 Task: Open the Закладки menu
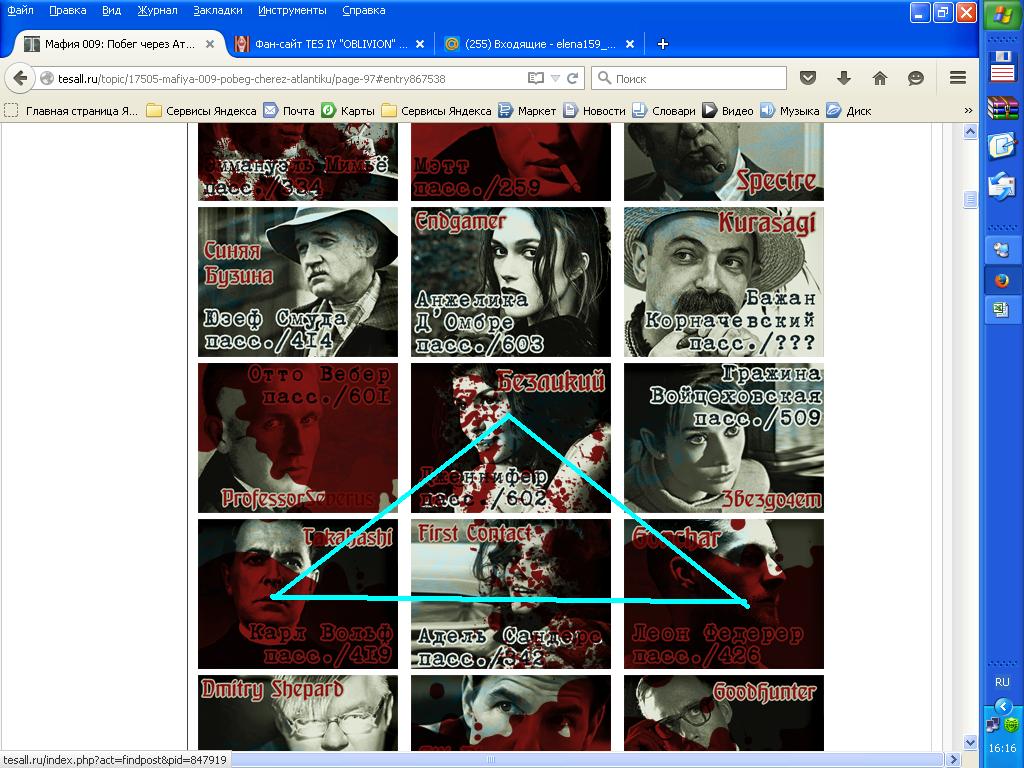click(217, 10)
